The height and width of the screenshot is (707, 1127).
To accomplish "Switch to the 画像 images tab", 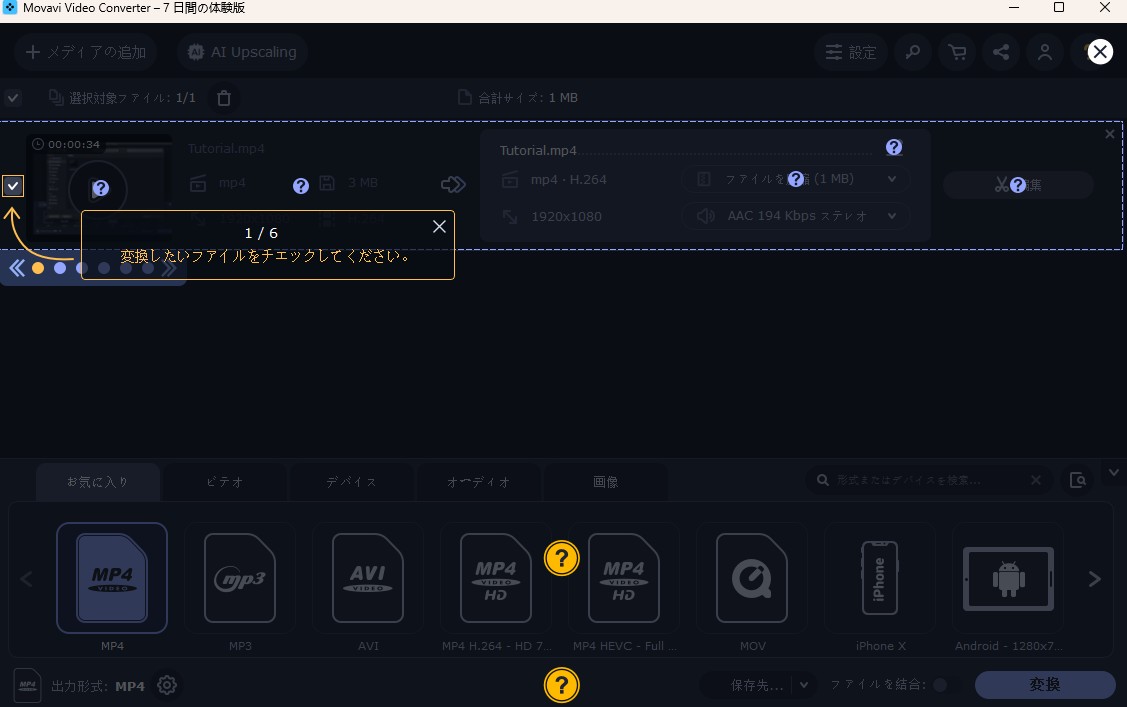I will coord(605,482).
